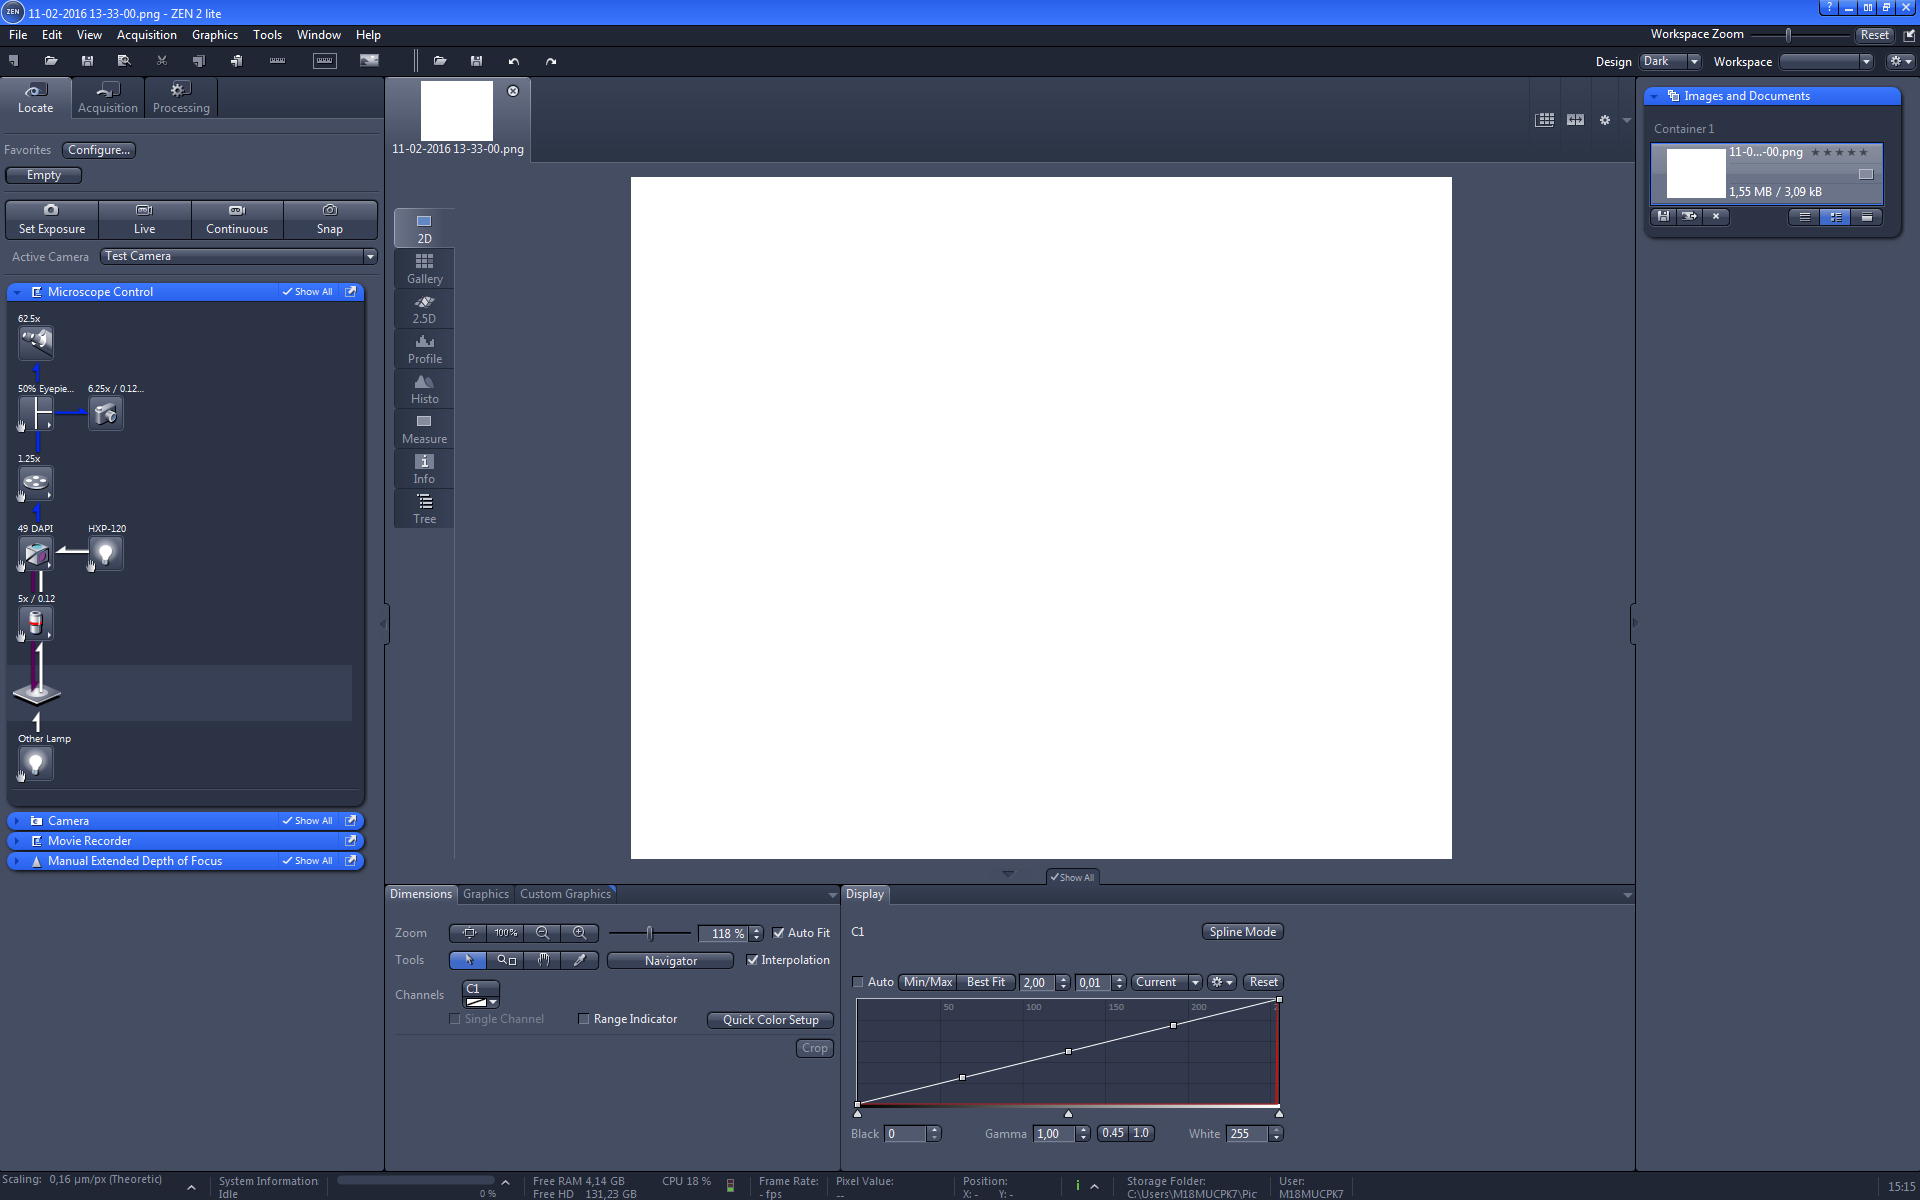
Task: Show the image Info panel
Action: [x=423, y=469]
